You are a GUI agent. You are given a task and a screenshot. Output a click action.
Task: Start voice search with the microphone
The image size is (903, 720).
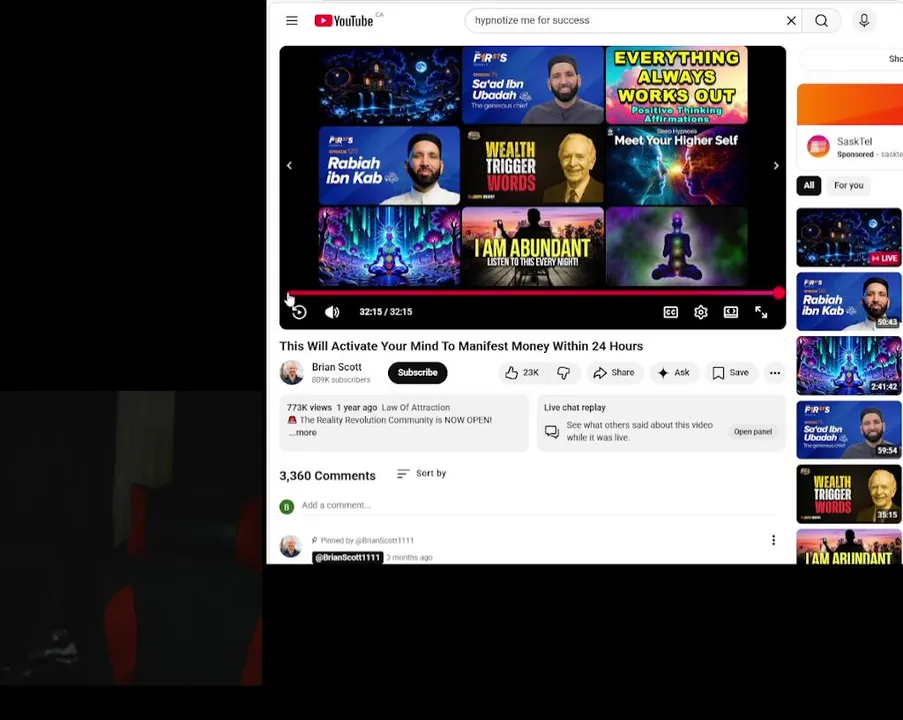coord(864,21)
